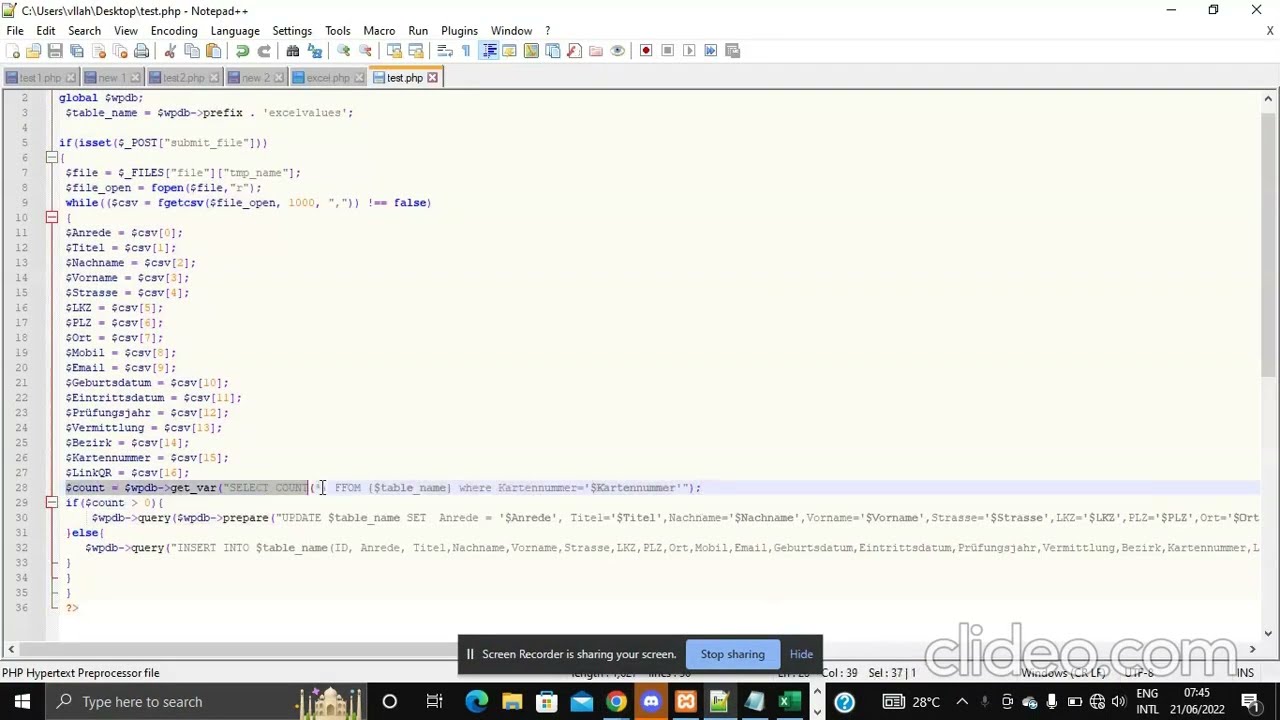
Task: Cut selection using the scissors icon
Action: 170,51
